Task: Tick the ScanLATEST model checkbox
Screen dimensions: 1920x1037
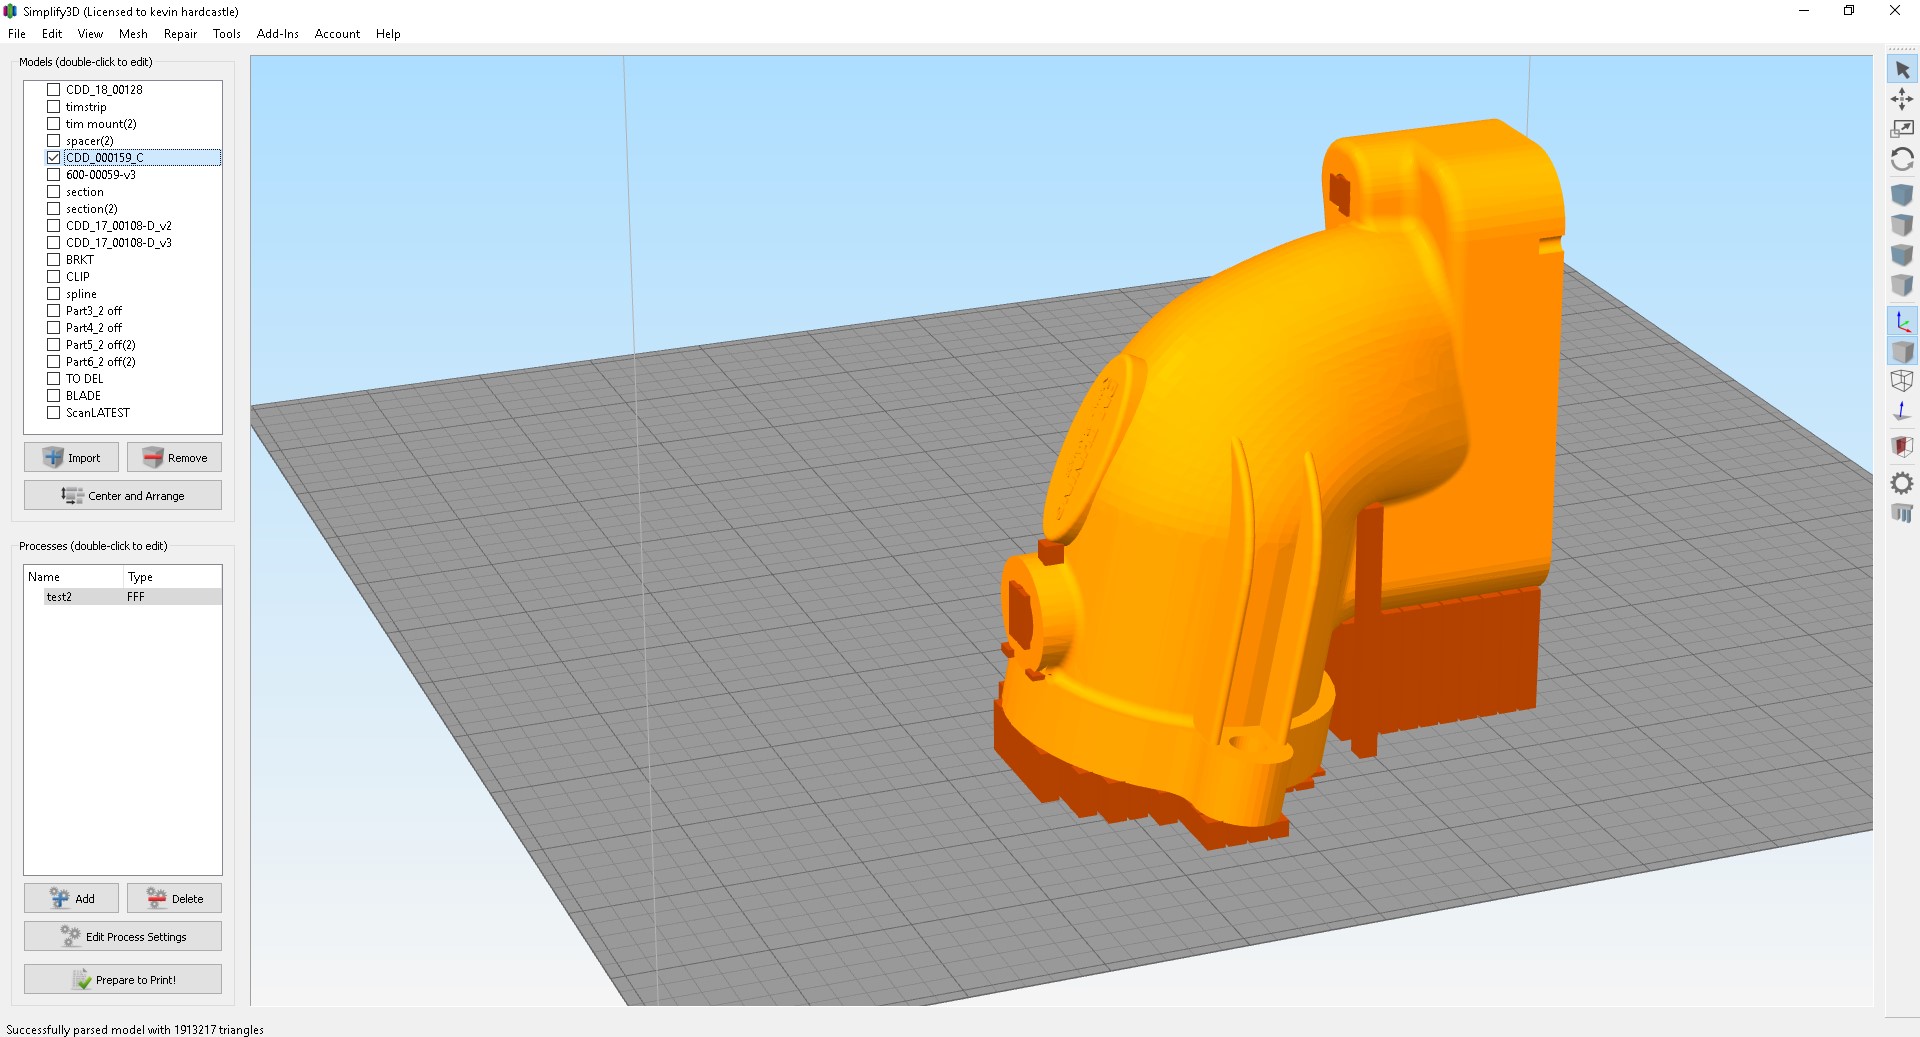Action: [x=54, y=413]
